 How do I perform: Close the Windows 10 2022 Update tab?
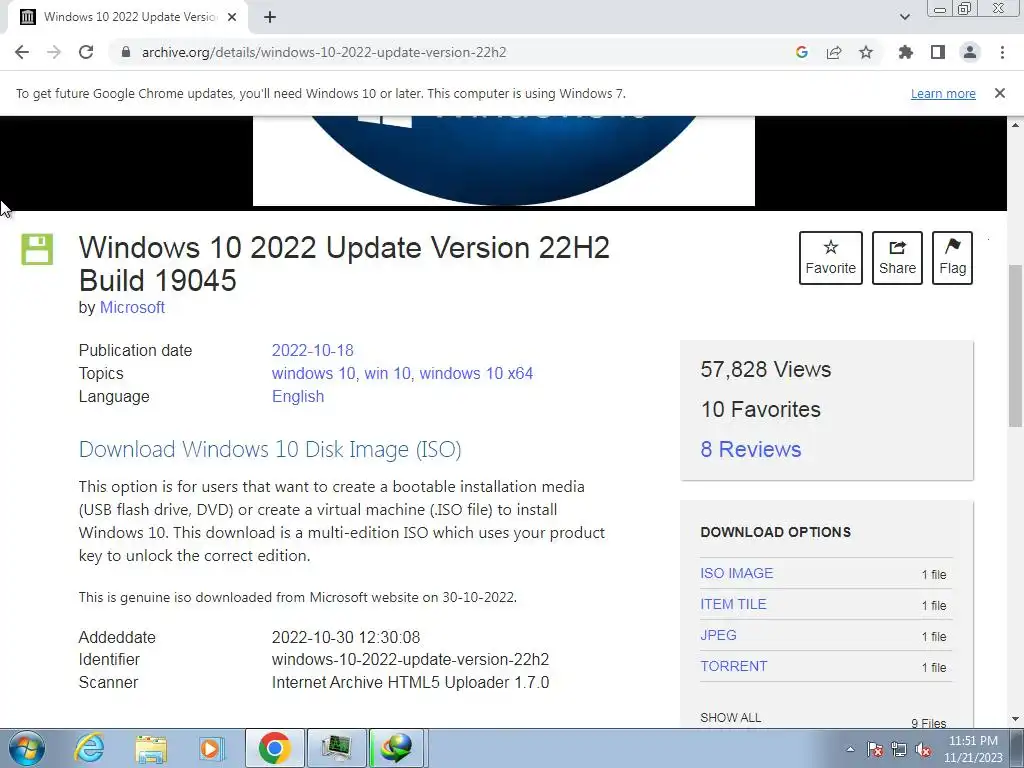[232, 17]
